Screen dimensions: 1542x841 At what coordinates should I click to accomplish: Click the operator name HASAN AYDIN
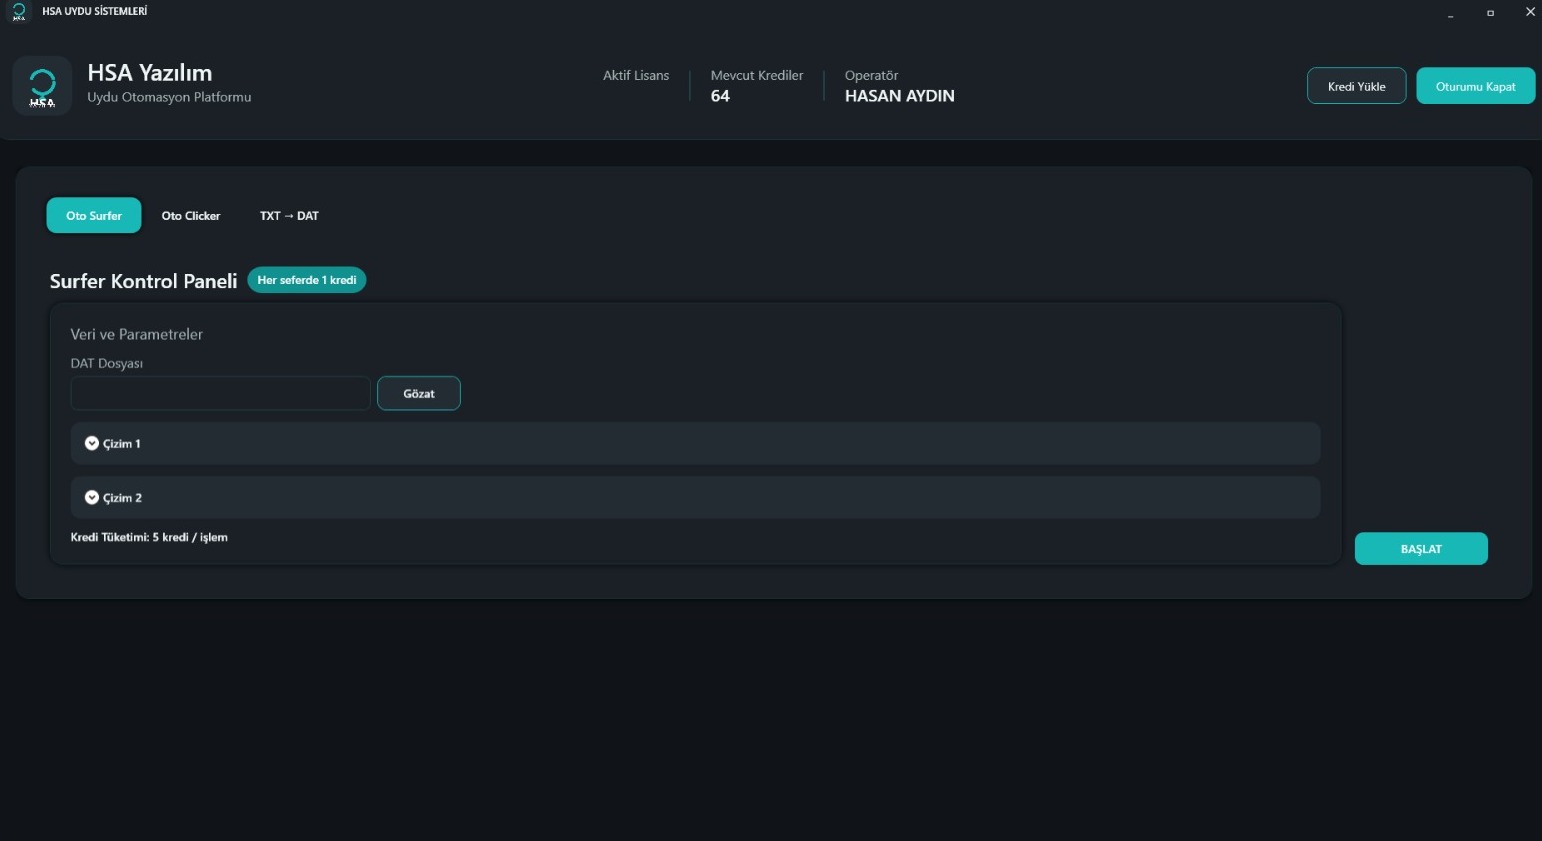(x=899, y=96)
